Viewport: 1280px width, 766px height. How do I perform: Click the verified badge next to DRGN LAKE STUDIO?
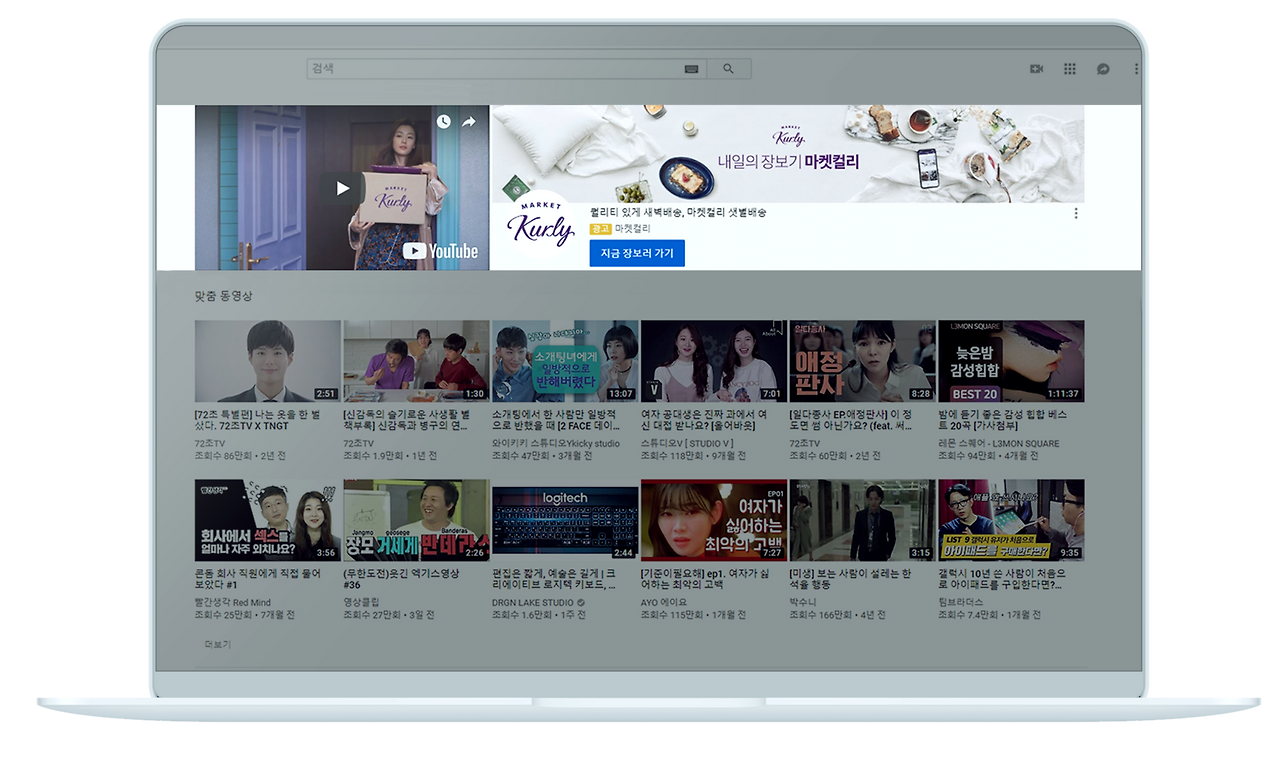pyautogui.click(x=580, y=603)
